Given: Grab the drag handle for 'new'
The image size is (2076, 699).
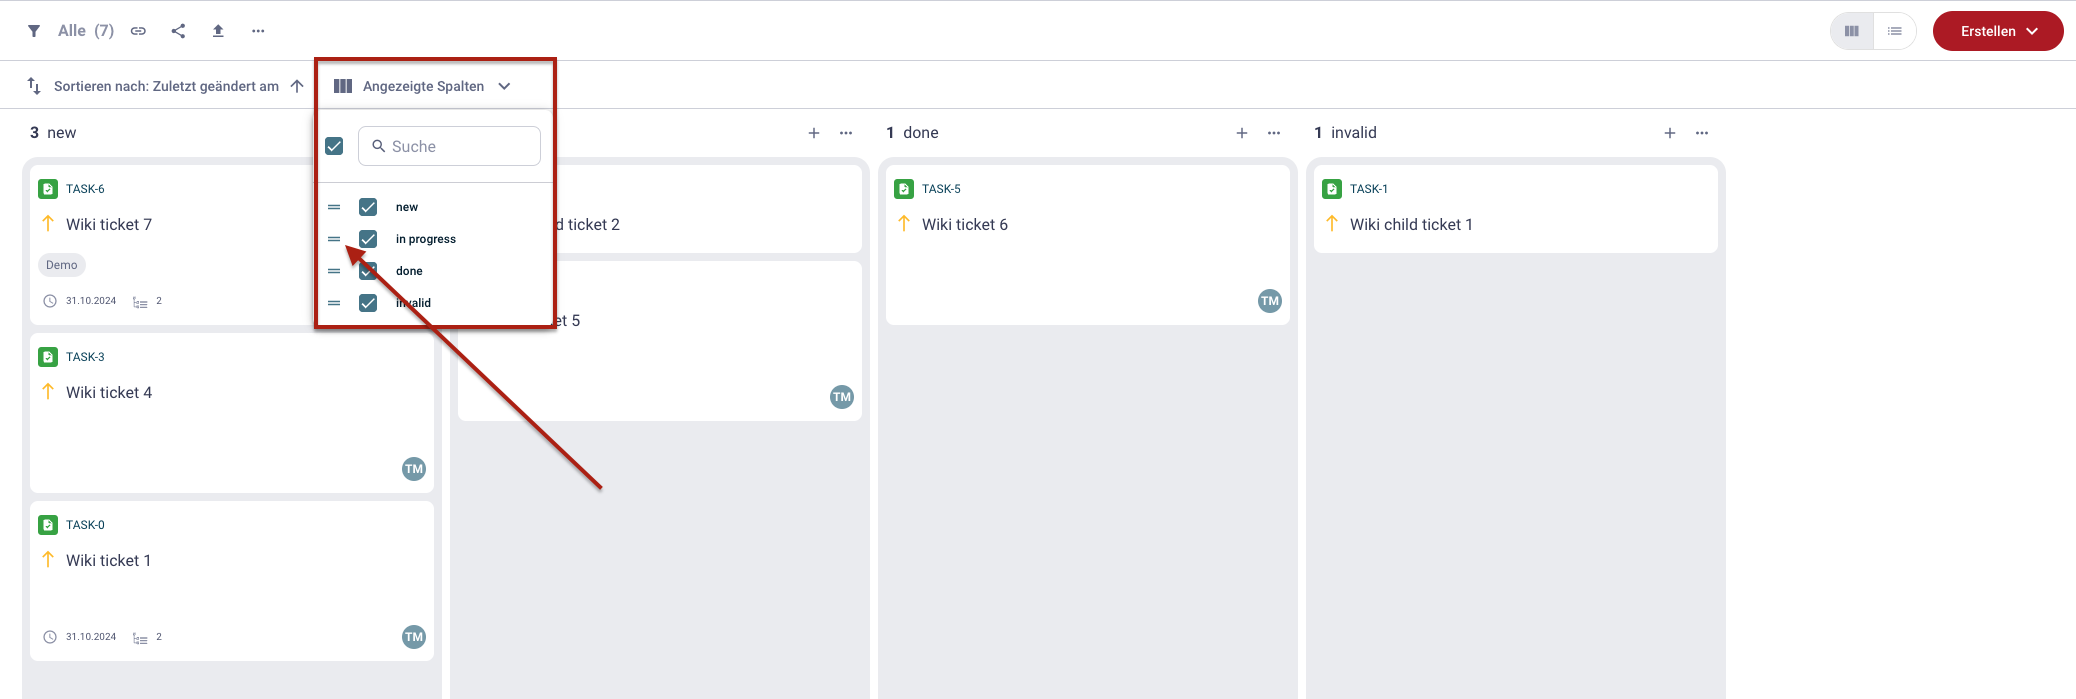Looking at the screenshot, I should coord(334,207).
